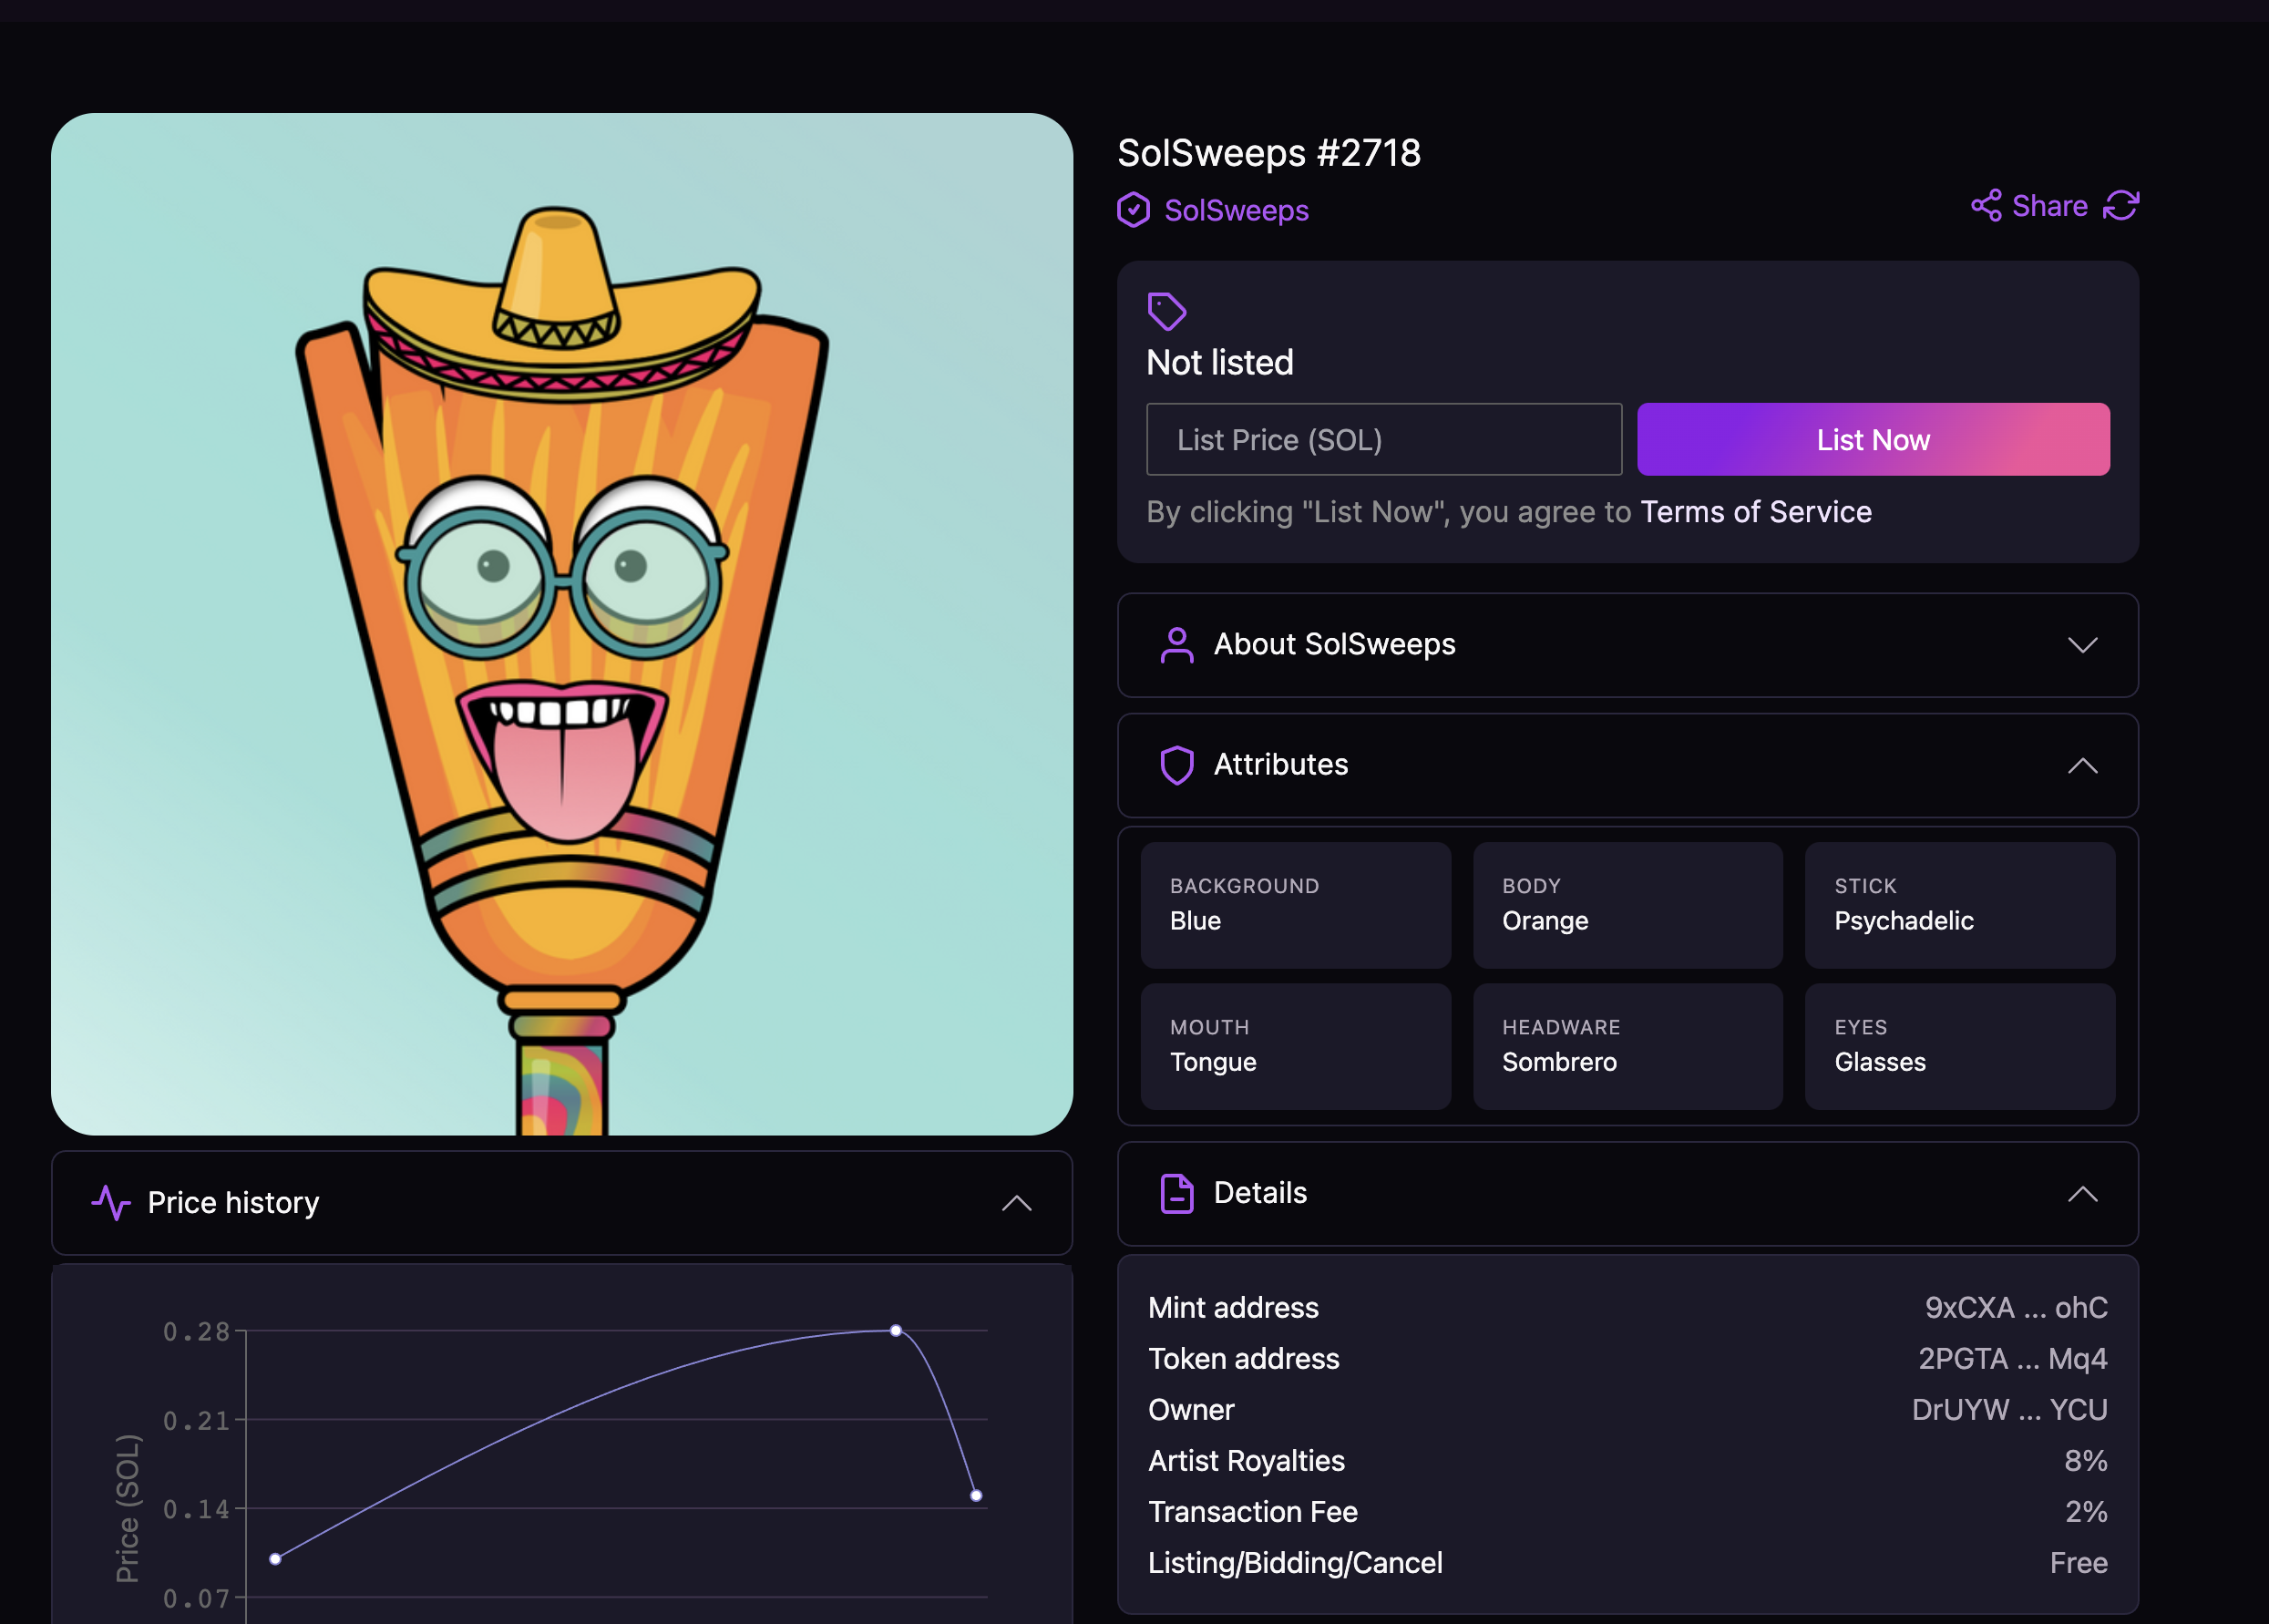
Task: Click the price tag icon above Not listed
Action: (x=1166, y=311)
